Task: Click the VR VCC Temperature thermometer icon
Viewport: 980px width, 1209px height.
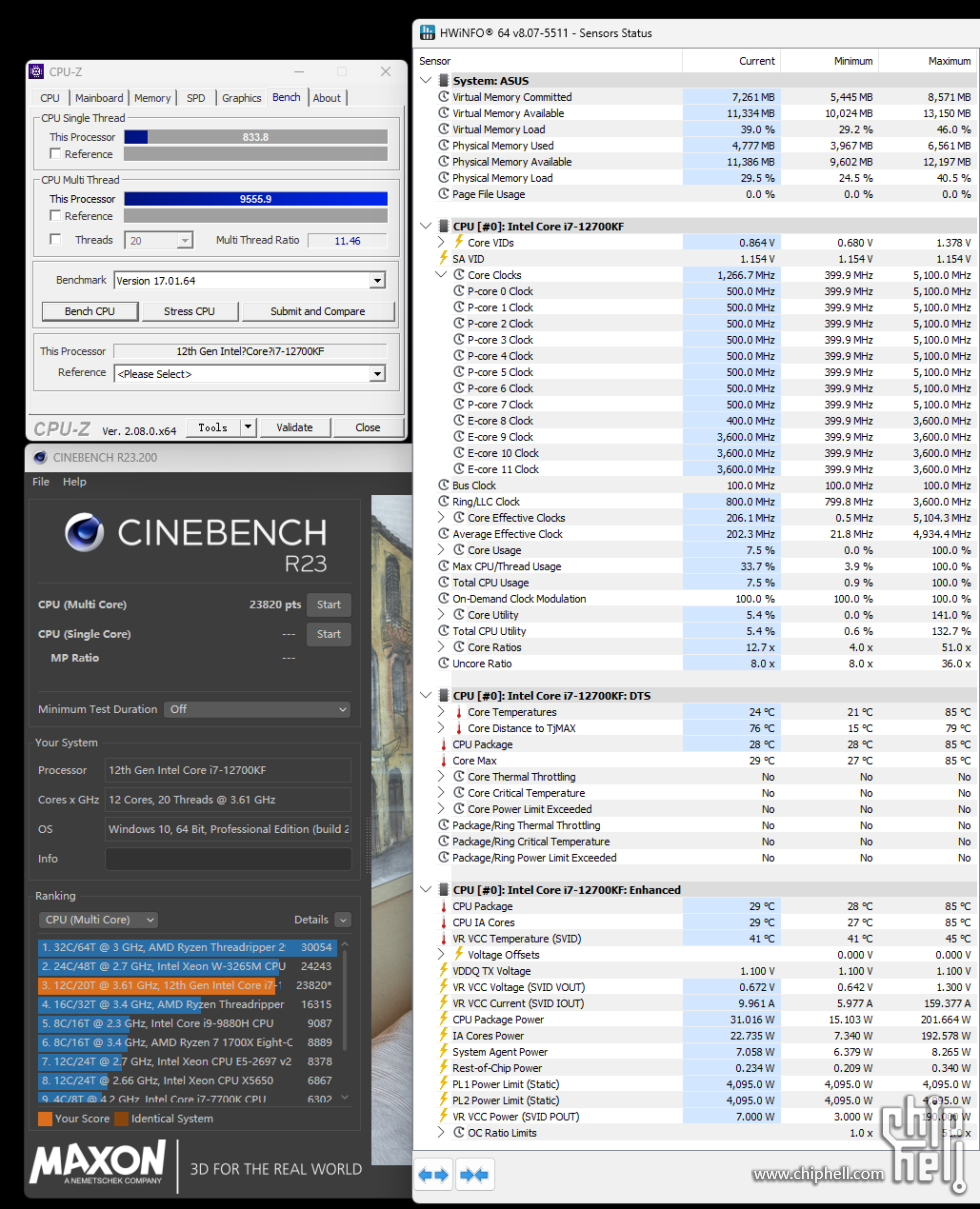Action: [x=444, y=938]
